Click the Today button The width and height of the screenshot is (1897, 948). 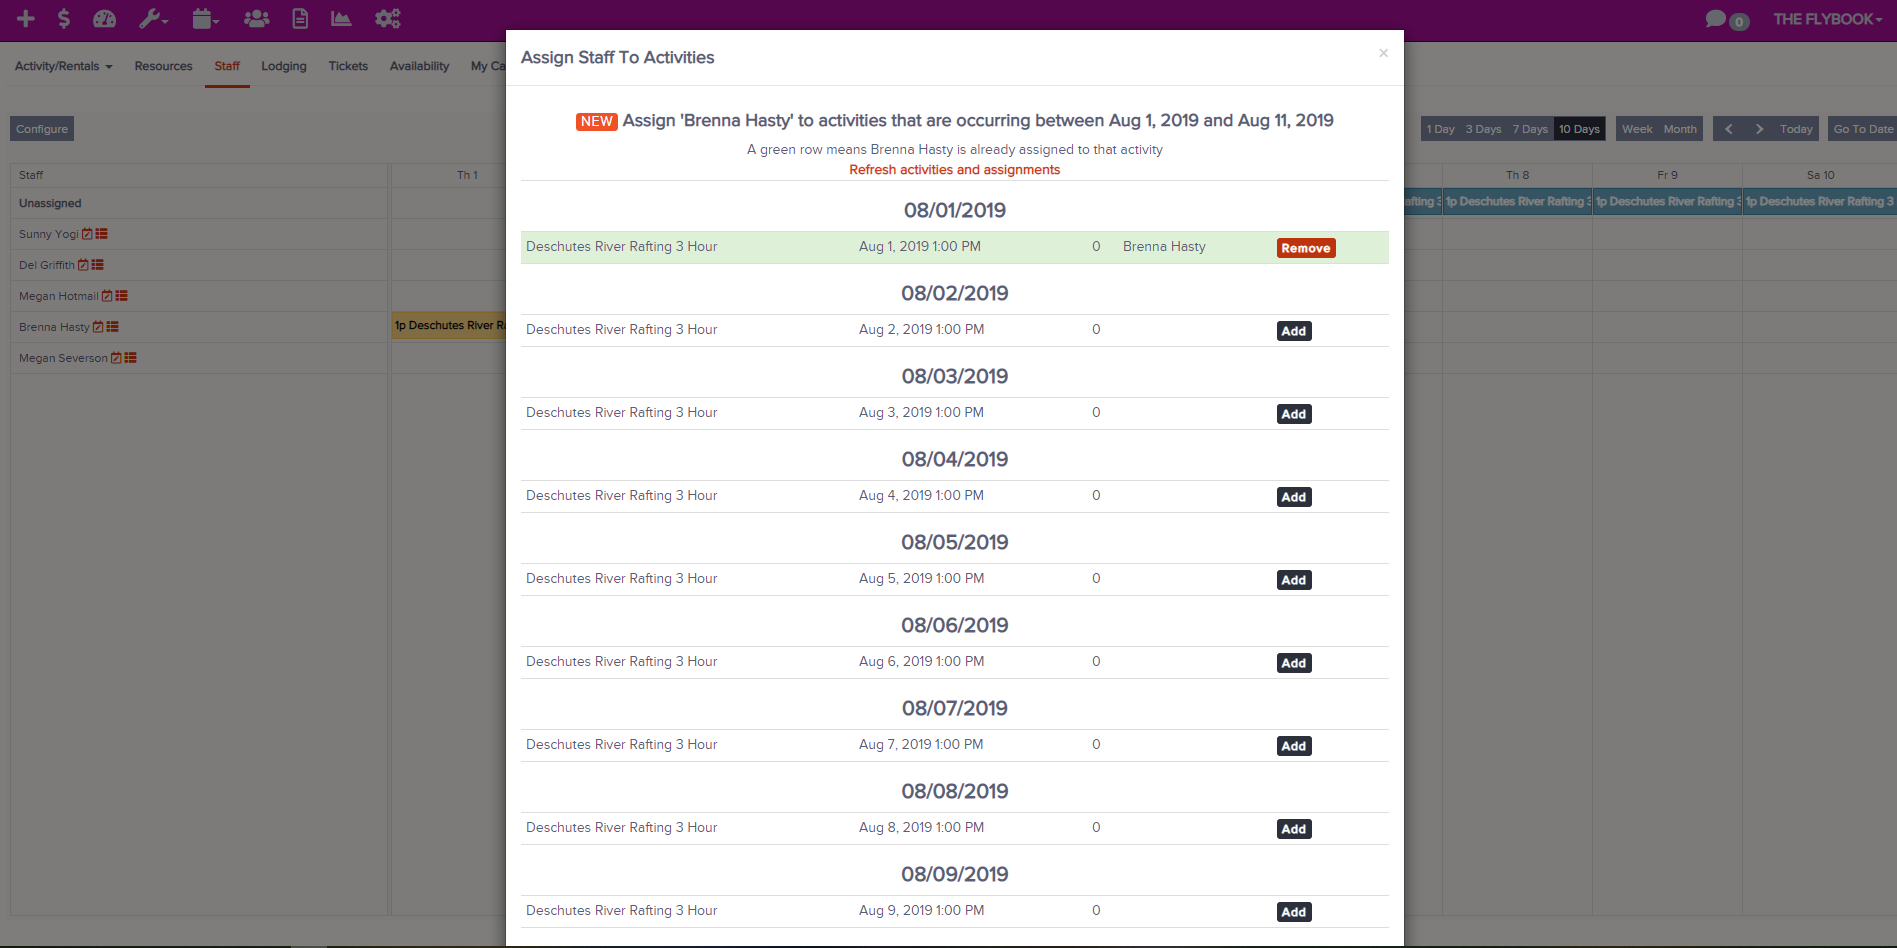point(1796,129)
